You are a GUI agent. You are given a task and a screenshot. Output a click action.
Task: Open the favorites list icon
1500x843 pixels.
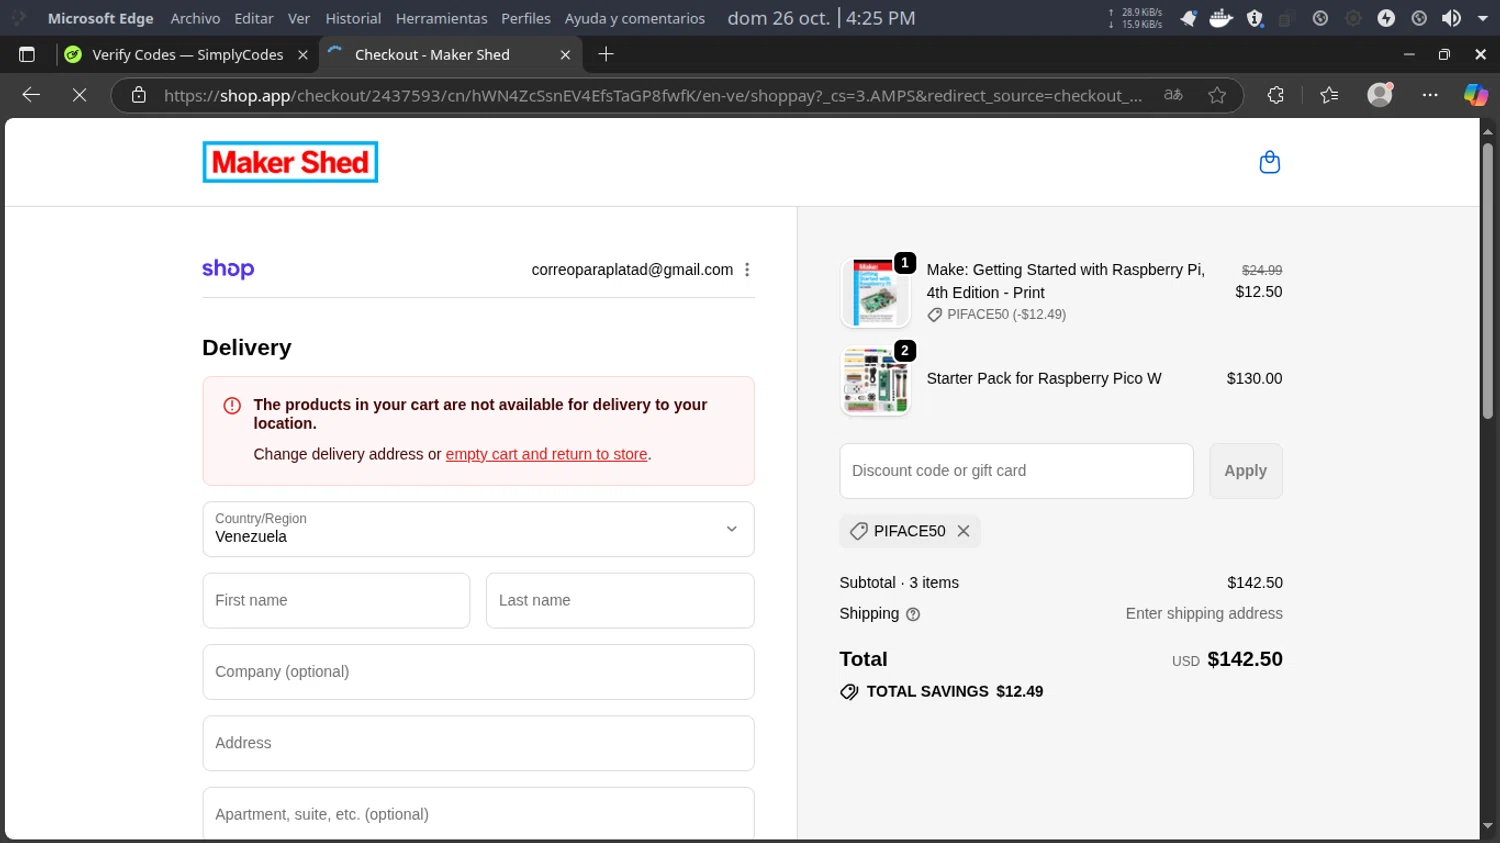pyautogui.click(x=1329, y=95)
